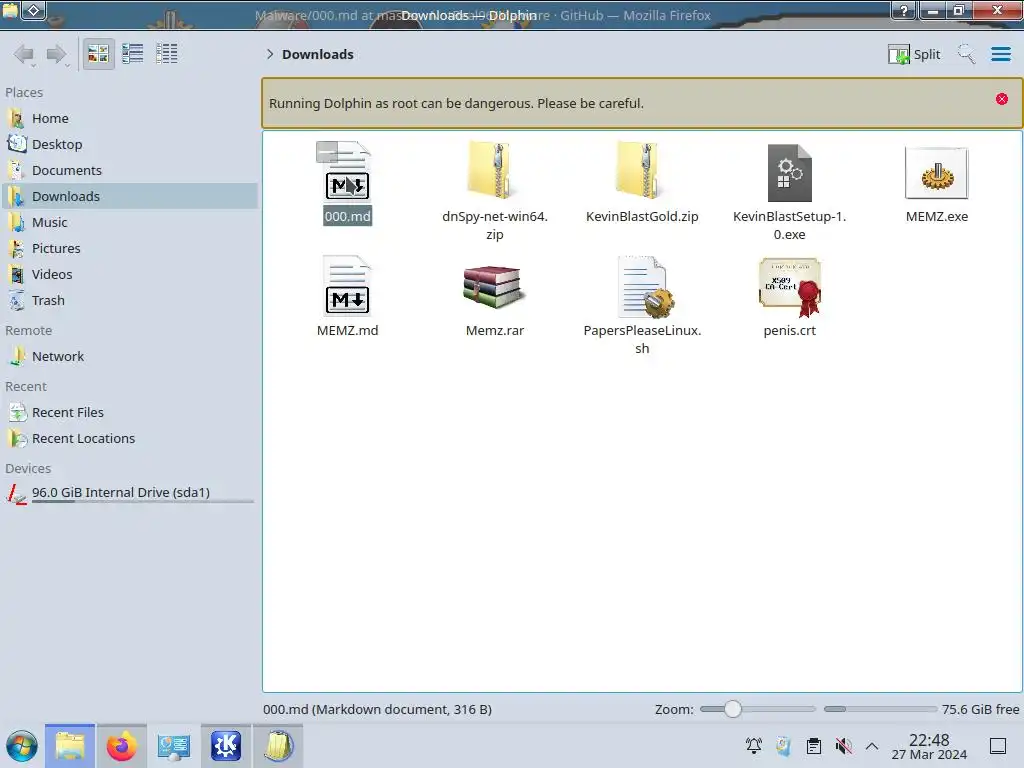Switch to Details view mode
1024x768 pixels.
pyautogui.click(x=167, y=54)
